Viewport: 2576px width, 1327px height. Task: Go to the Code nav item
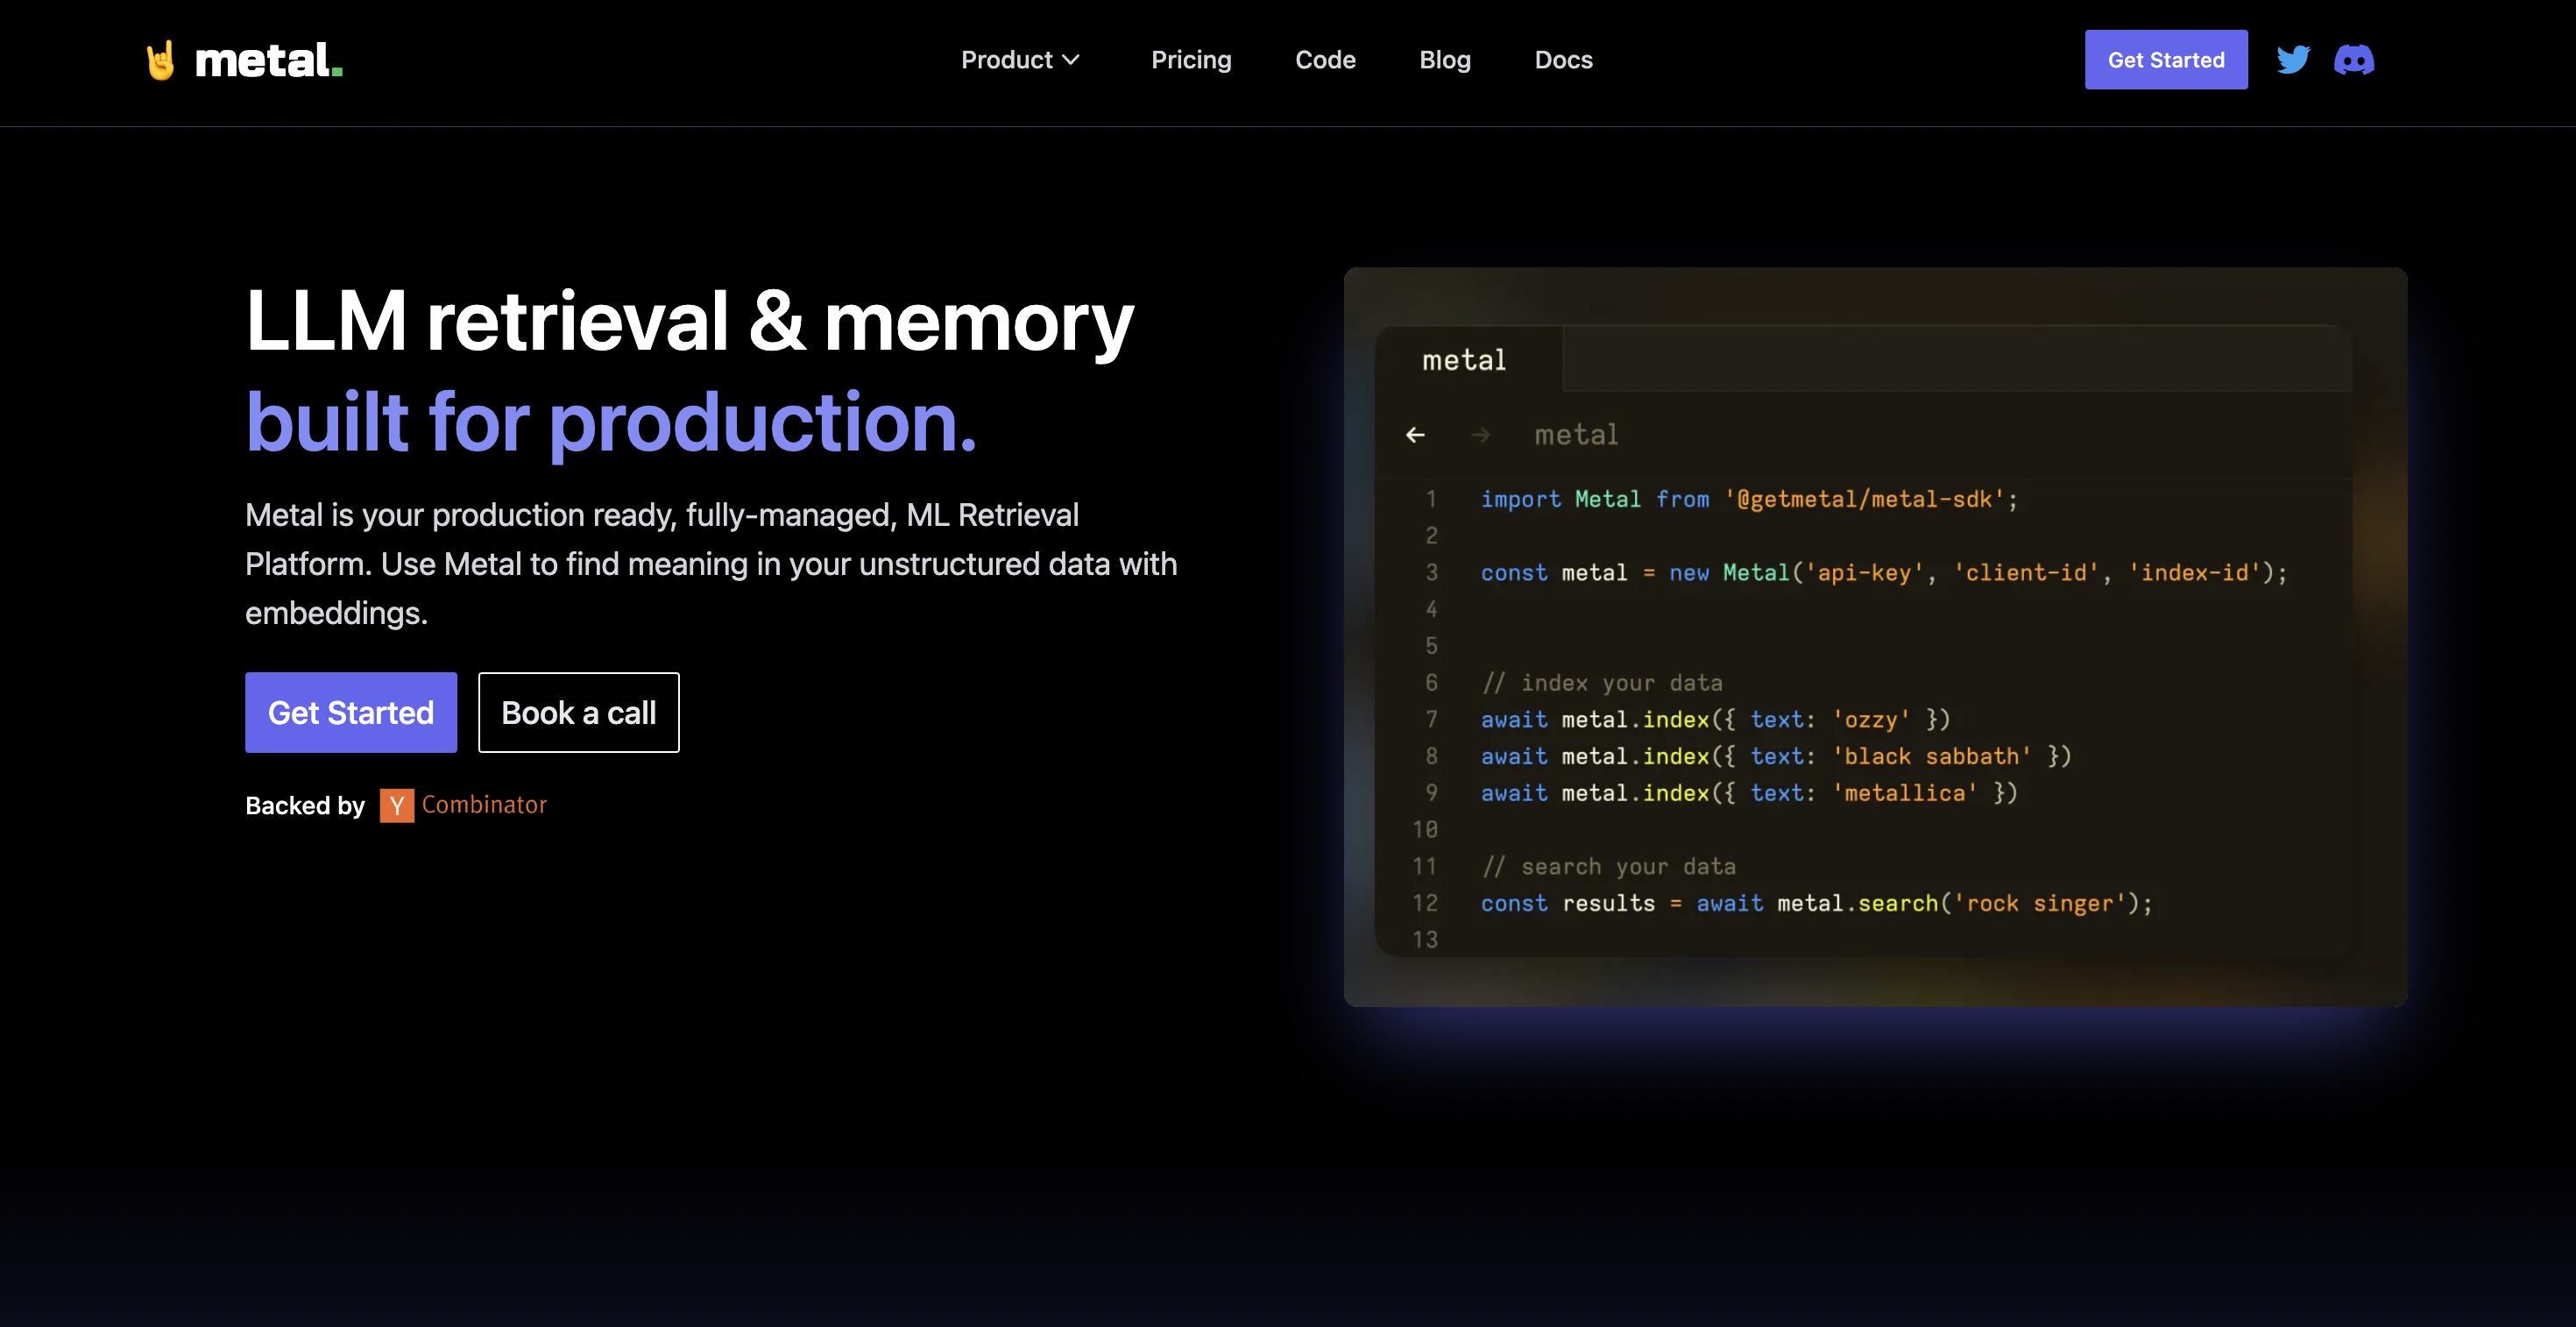click(x=1325, y=60)
